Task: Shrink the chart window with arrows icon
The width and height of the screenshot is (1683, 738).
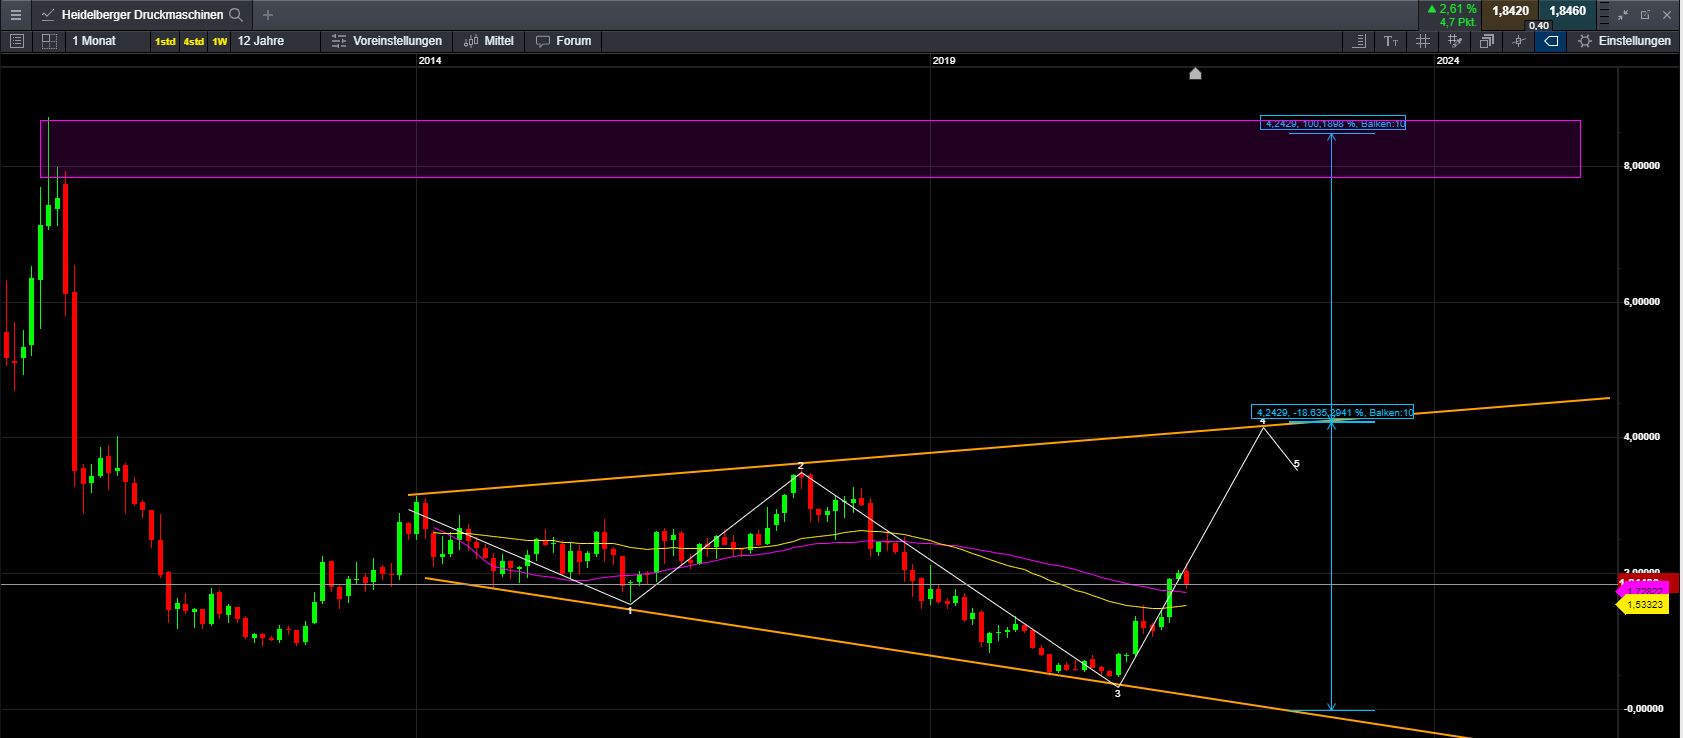Action: pyautogui.click(x=1623, y=15)
